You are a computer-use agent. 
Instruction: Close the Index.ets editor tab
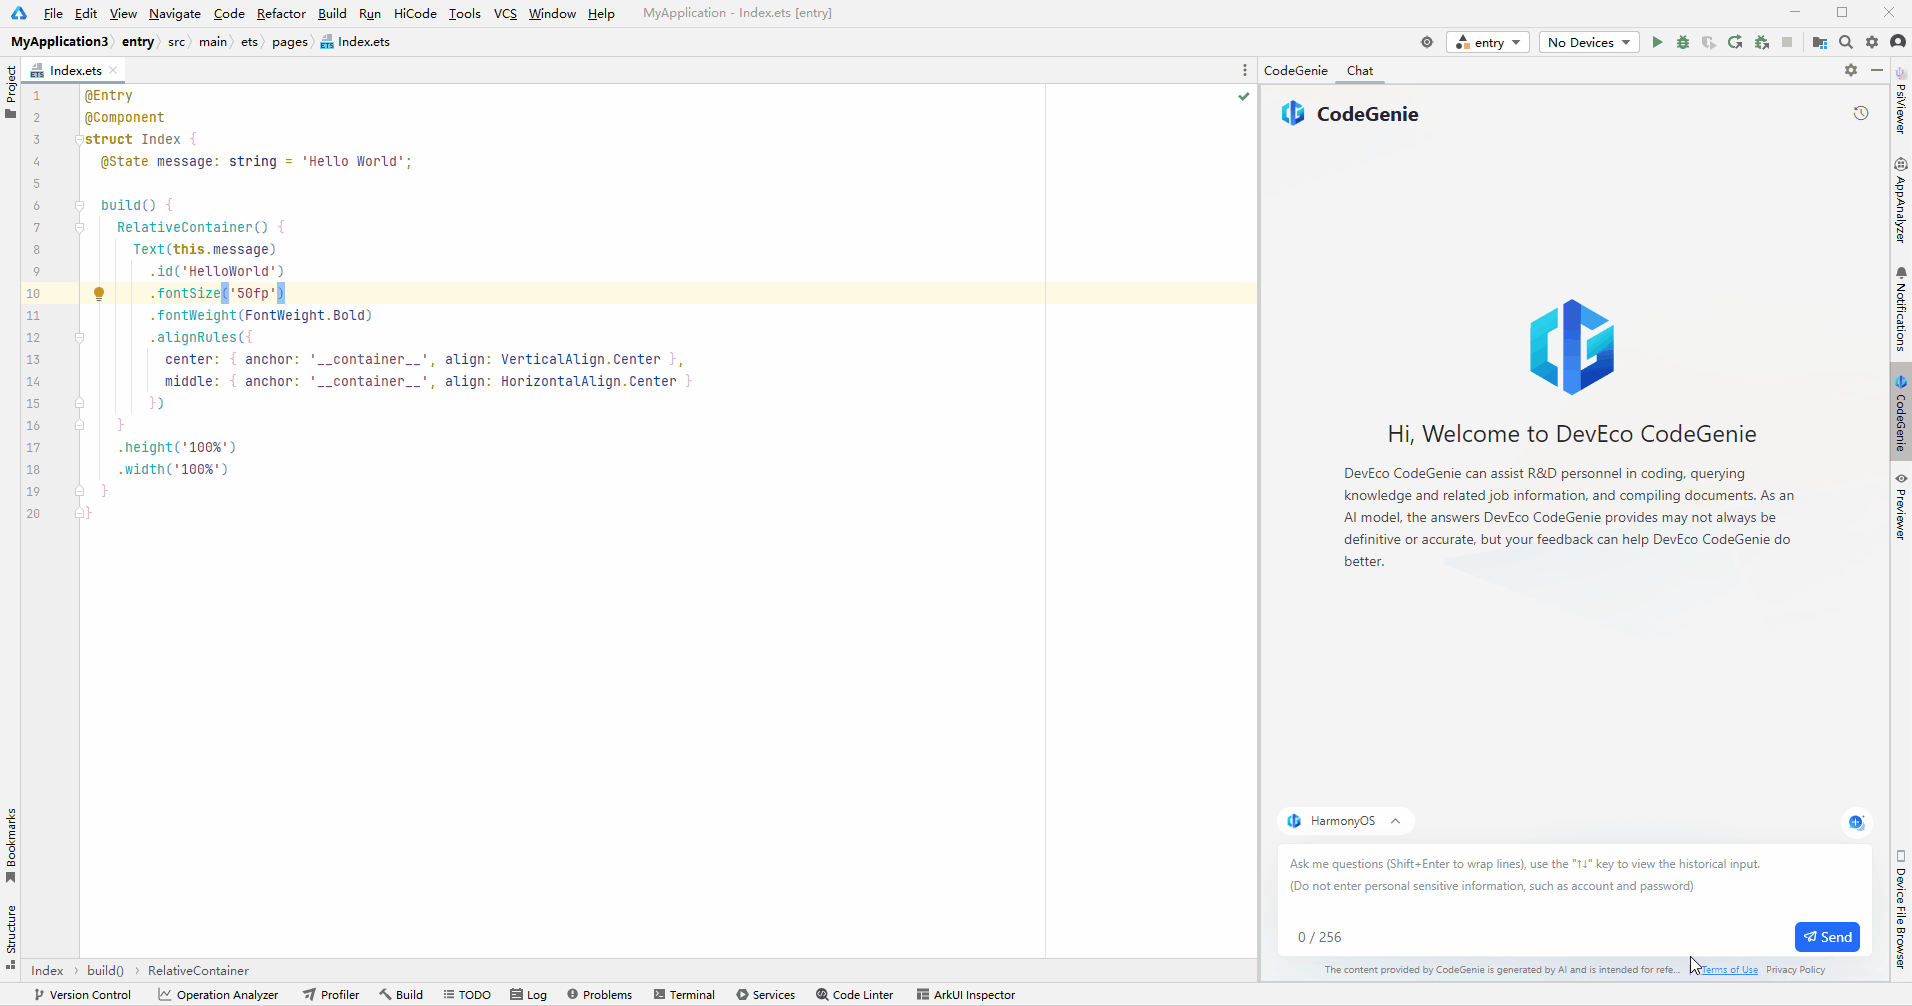113,70
